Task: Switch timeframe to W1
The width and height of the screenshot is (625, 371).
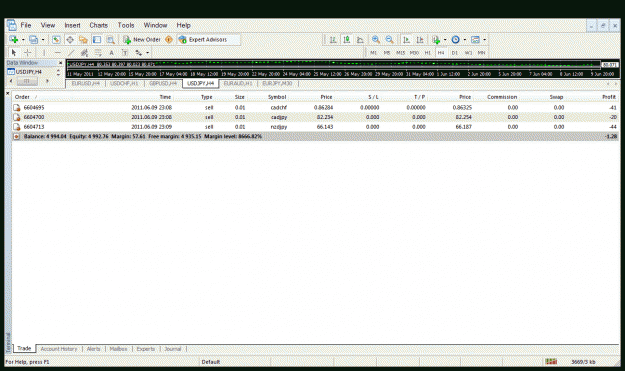Action: [468, 53]
